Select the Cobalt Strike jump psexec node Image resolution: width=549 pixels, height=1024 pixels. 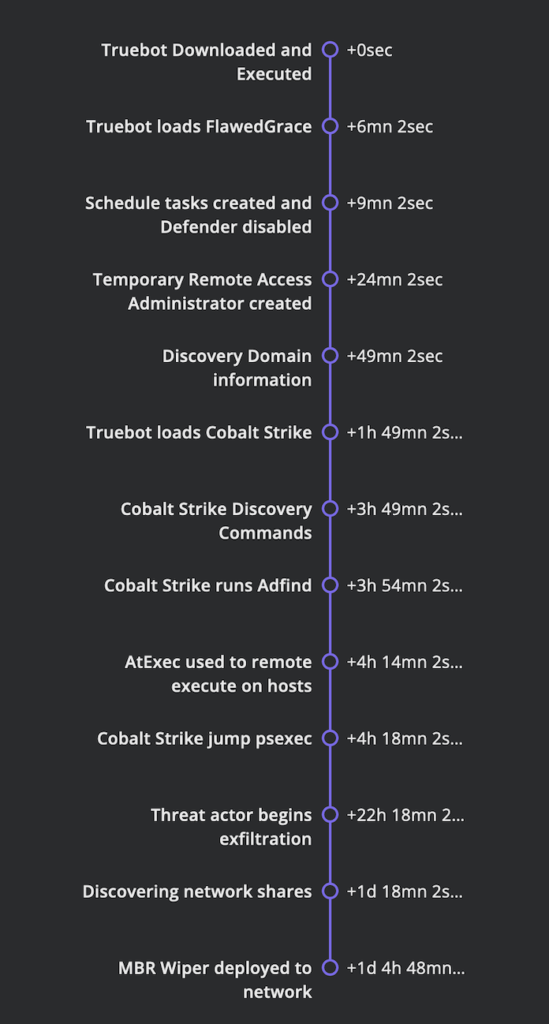coord(330,738)
